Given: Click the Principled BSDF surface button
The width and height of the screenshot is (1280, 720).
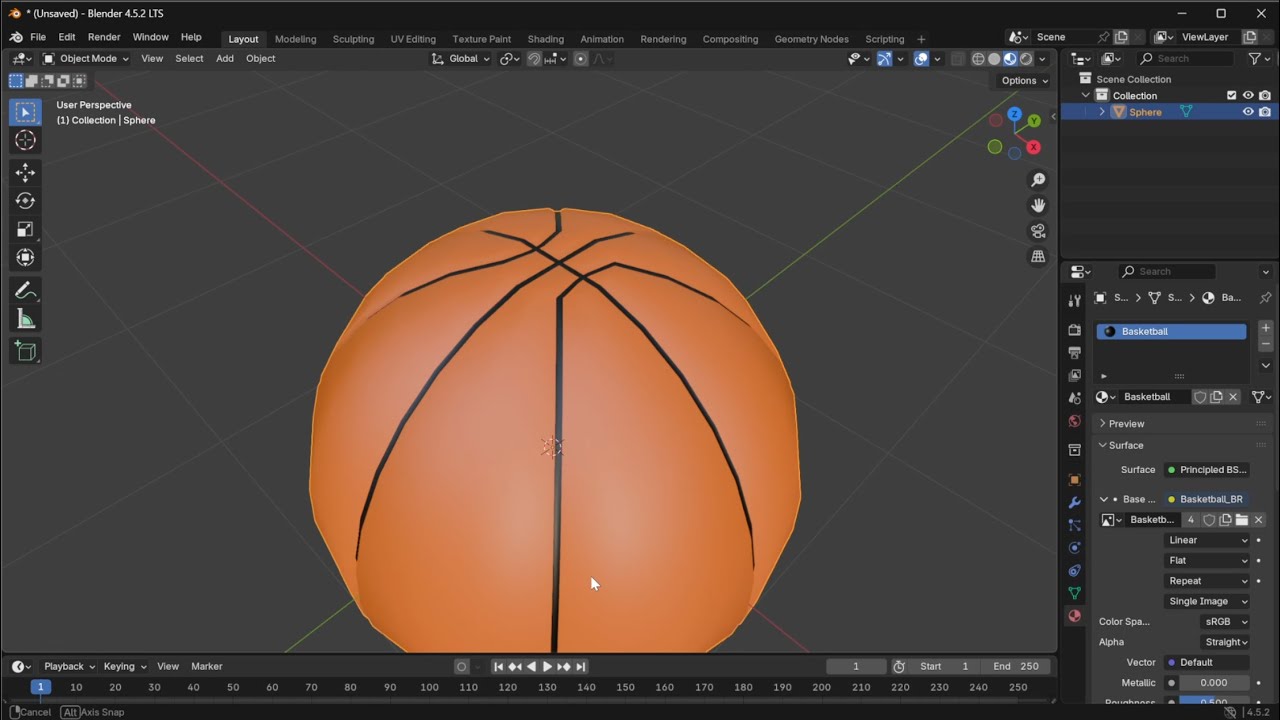Looking at the screenshot, I should point(1207,470).
